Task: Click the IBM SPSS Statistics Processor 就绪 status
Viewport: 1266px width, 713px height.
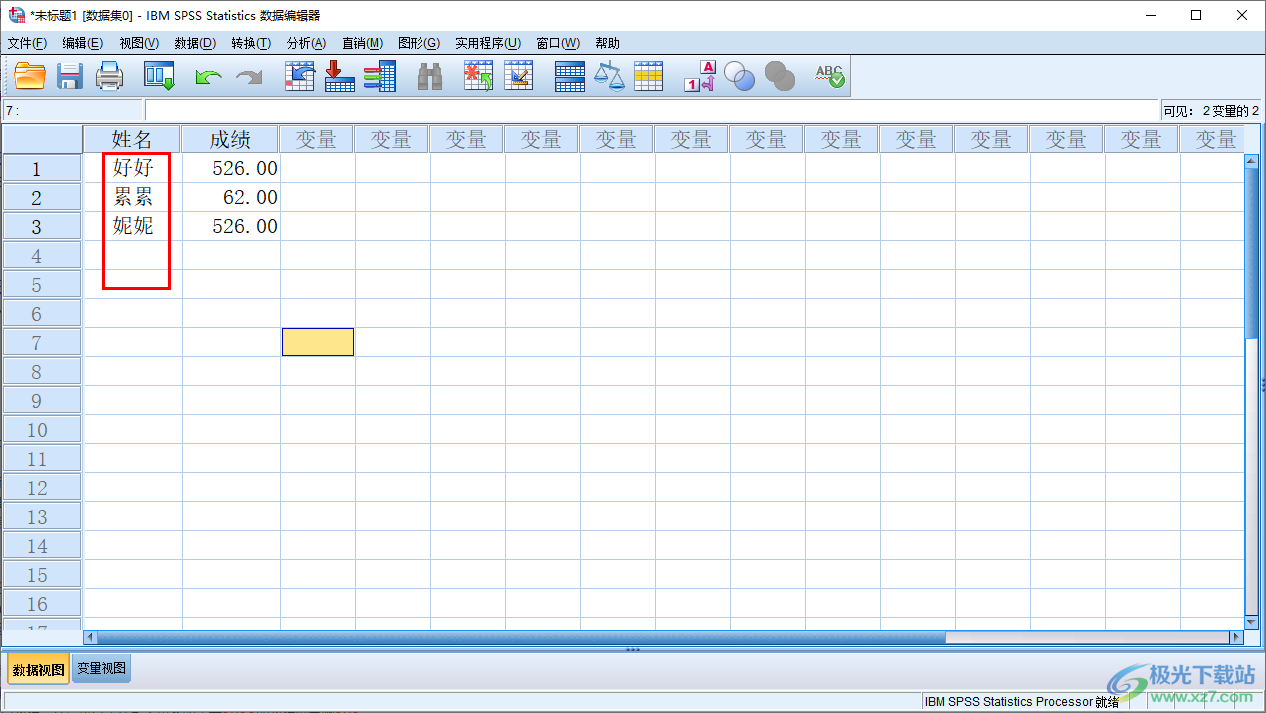Action: [1022, 702]
